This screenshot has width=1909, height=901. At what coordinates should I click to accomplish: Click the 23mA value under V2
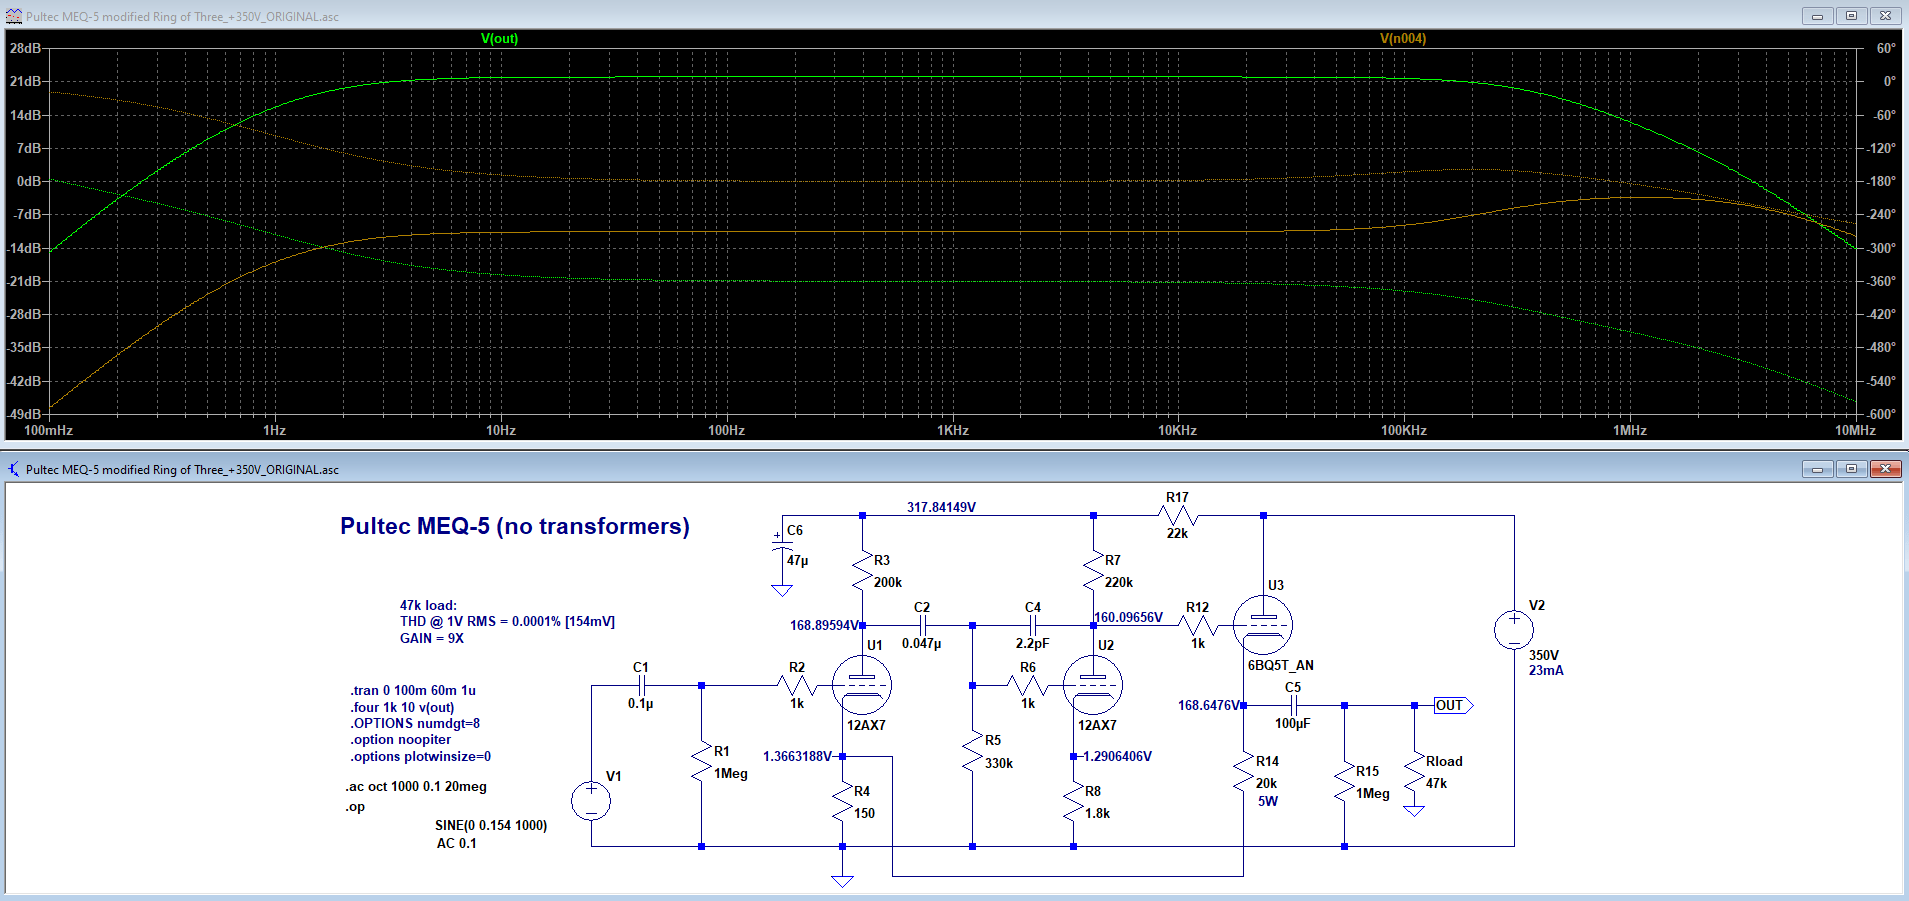click(1546, 670)
